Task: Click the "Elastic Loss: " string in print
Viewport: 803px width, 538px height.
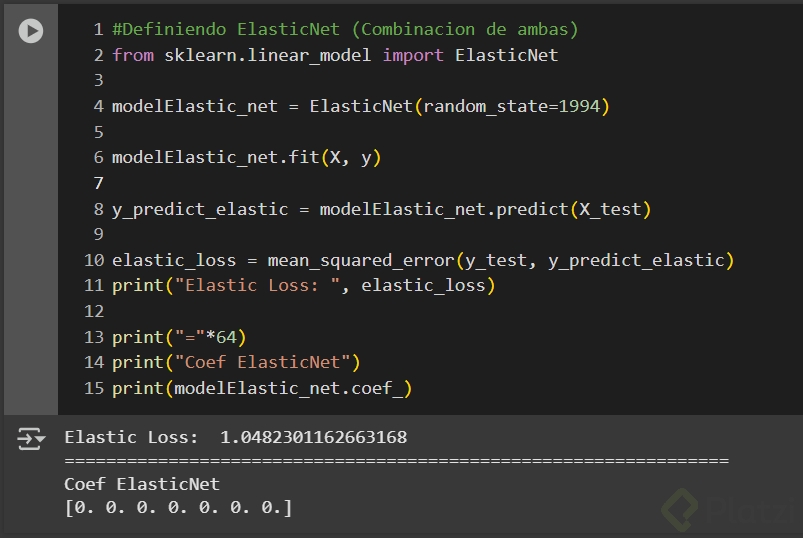Action: pyautogui.click(x=267, y=285)
